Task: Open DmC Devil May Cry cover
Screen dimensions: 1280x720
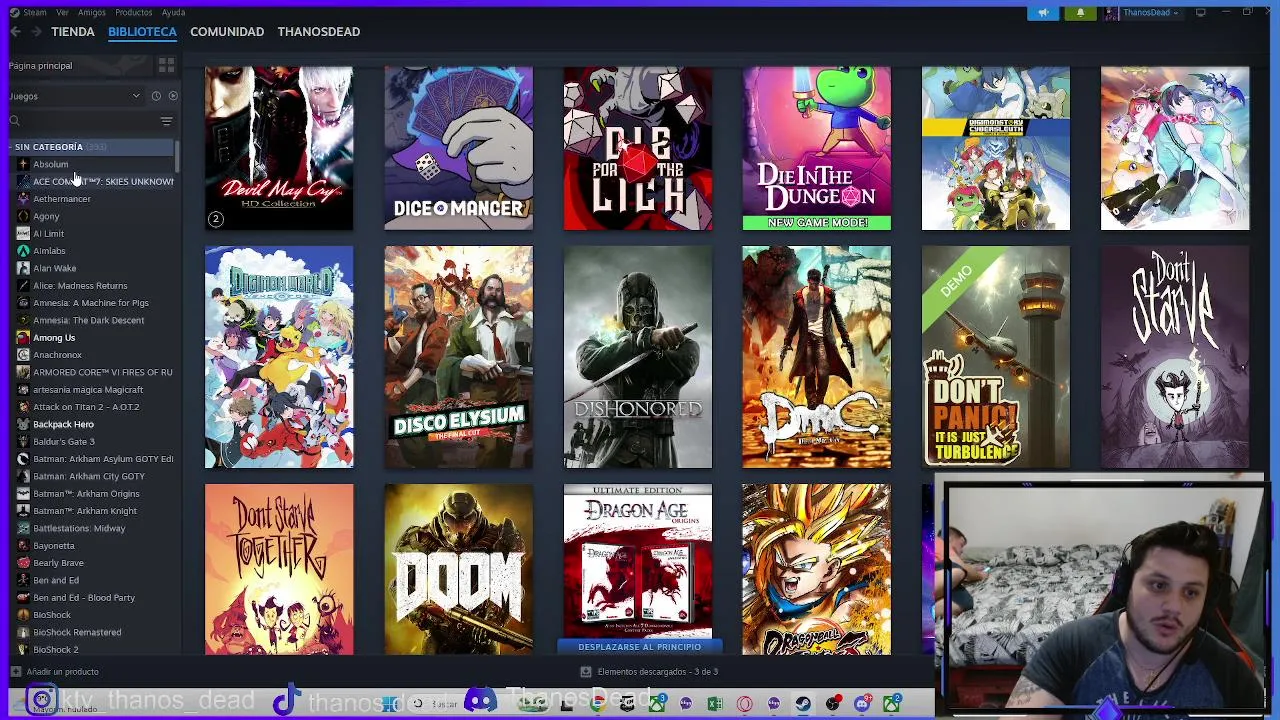Action: (817, 357)
